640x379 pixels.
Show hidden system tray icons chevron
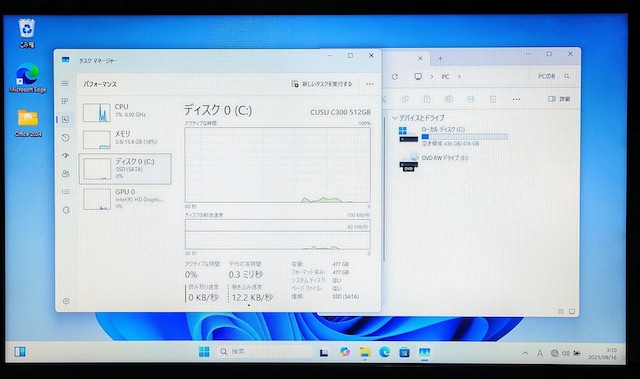[525, 353]
